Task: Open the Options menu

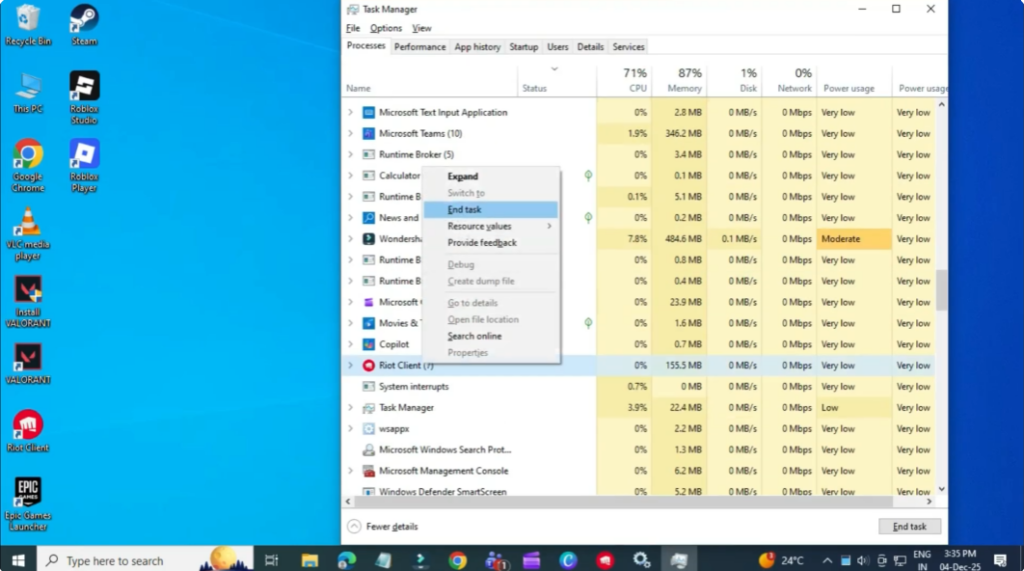Action: [x=386, y=28]
